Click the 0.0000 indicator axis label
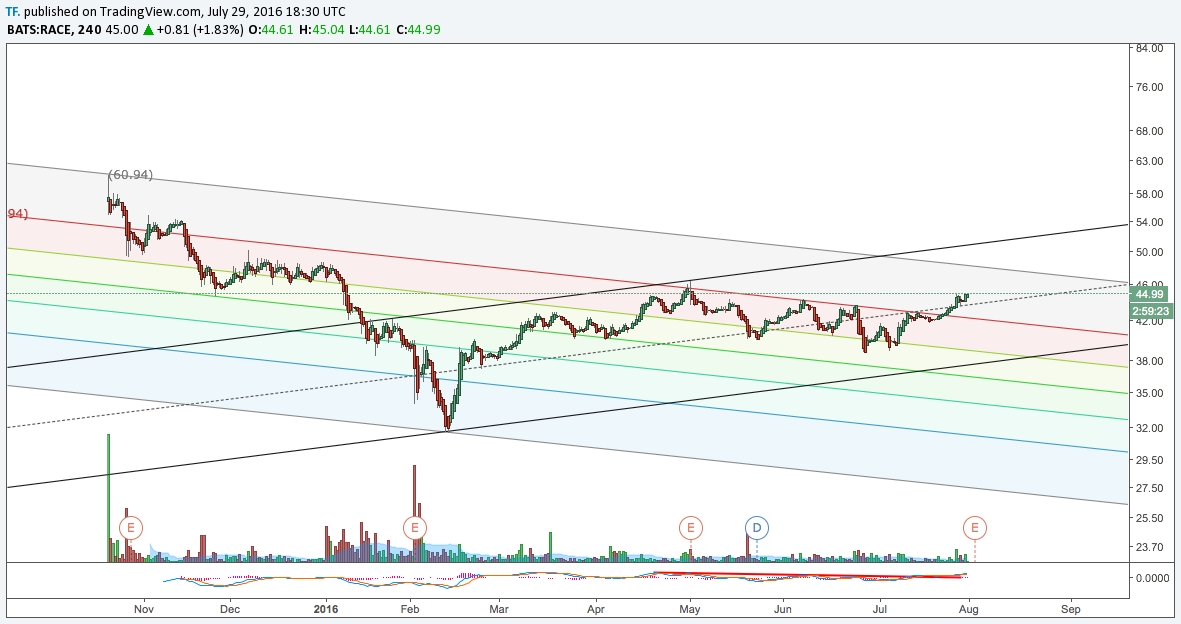This screenshot has height=624, width=1181. click(1152, 578)
